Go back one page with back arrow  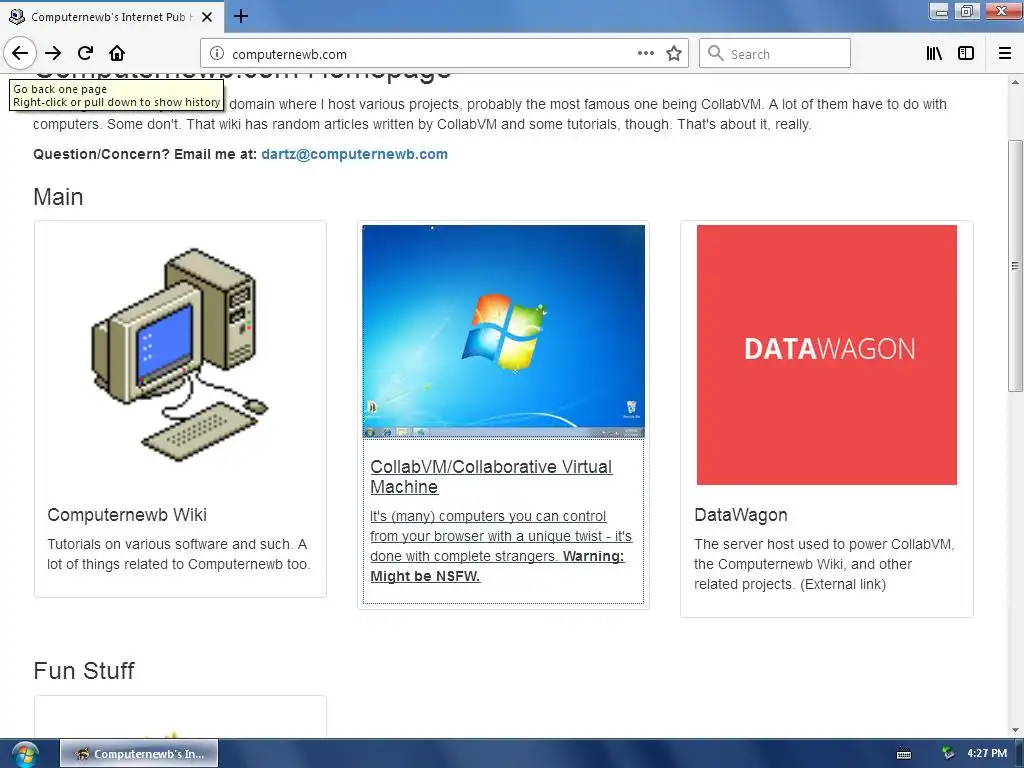click(x=20, y=53)
